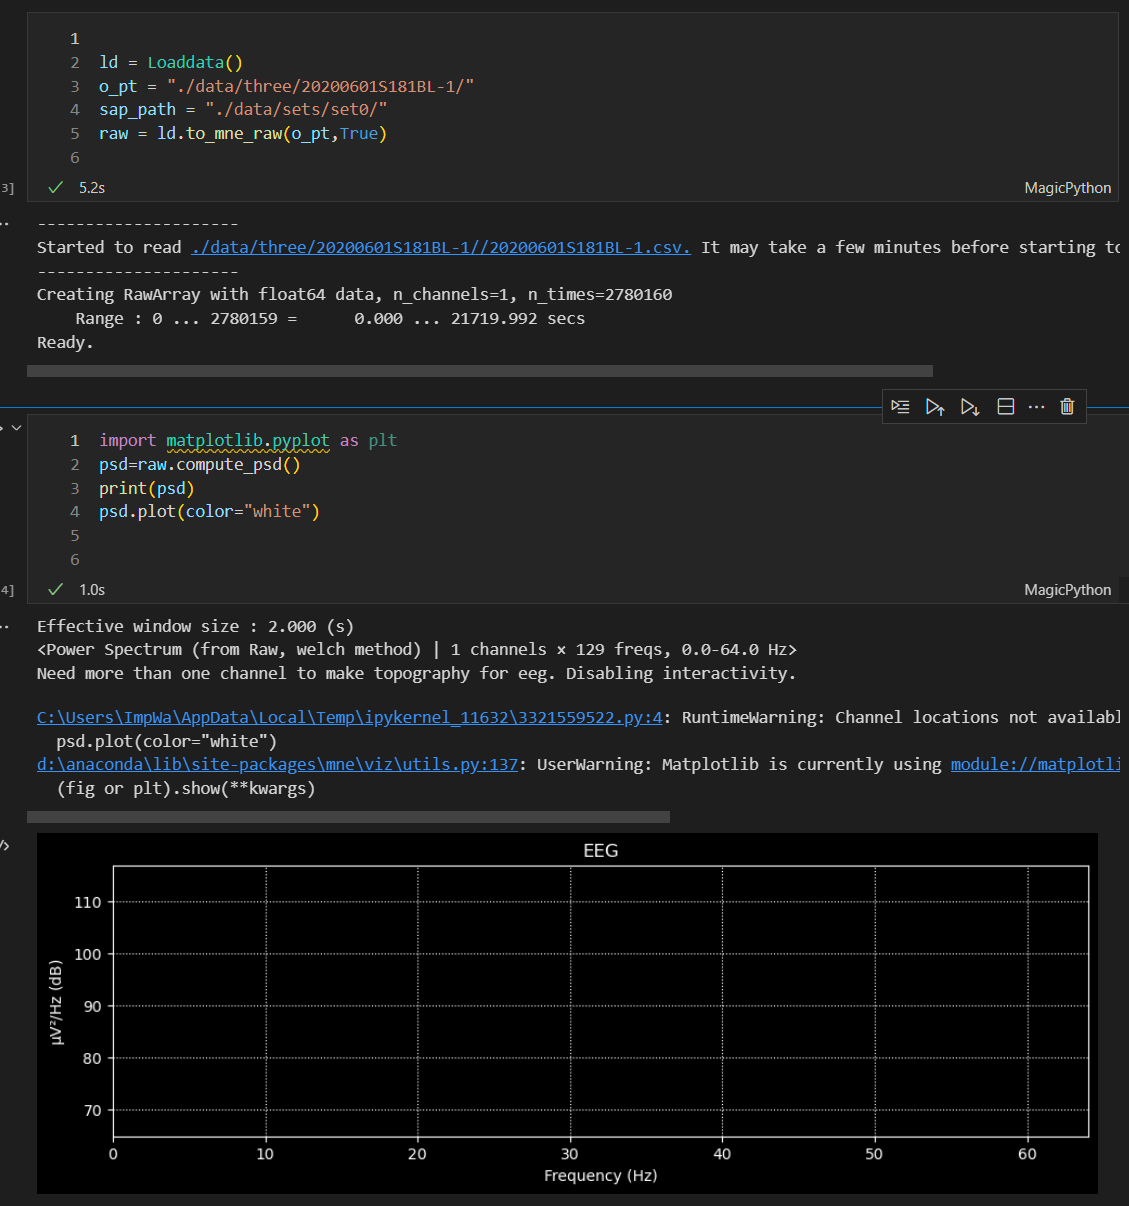The width and height of the screenshot is (1129, 1206).
Task: Open the 20200601S181BL-1.csv file link
Action: click(x=440, y=247)
